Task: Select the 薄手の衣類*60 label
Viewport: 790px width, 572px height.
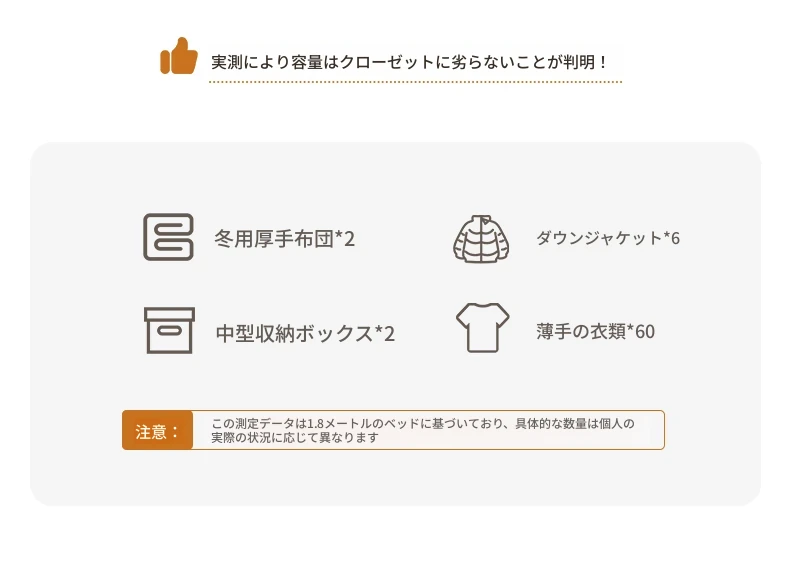Action: [596, 332]
